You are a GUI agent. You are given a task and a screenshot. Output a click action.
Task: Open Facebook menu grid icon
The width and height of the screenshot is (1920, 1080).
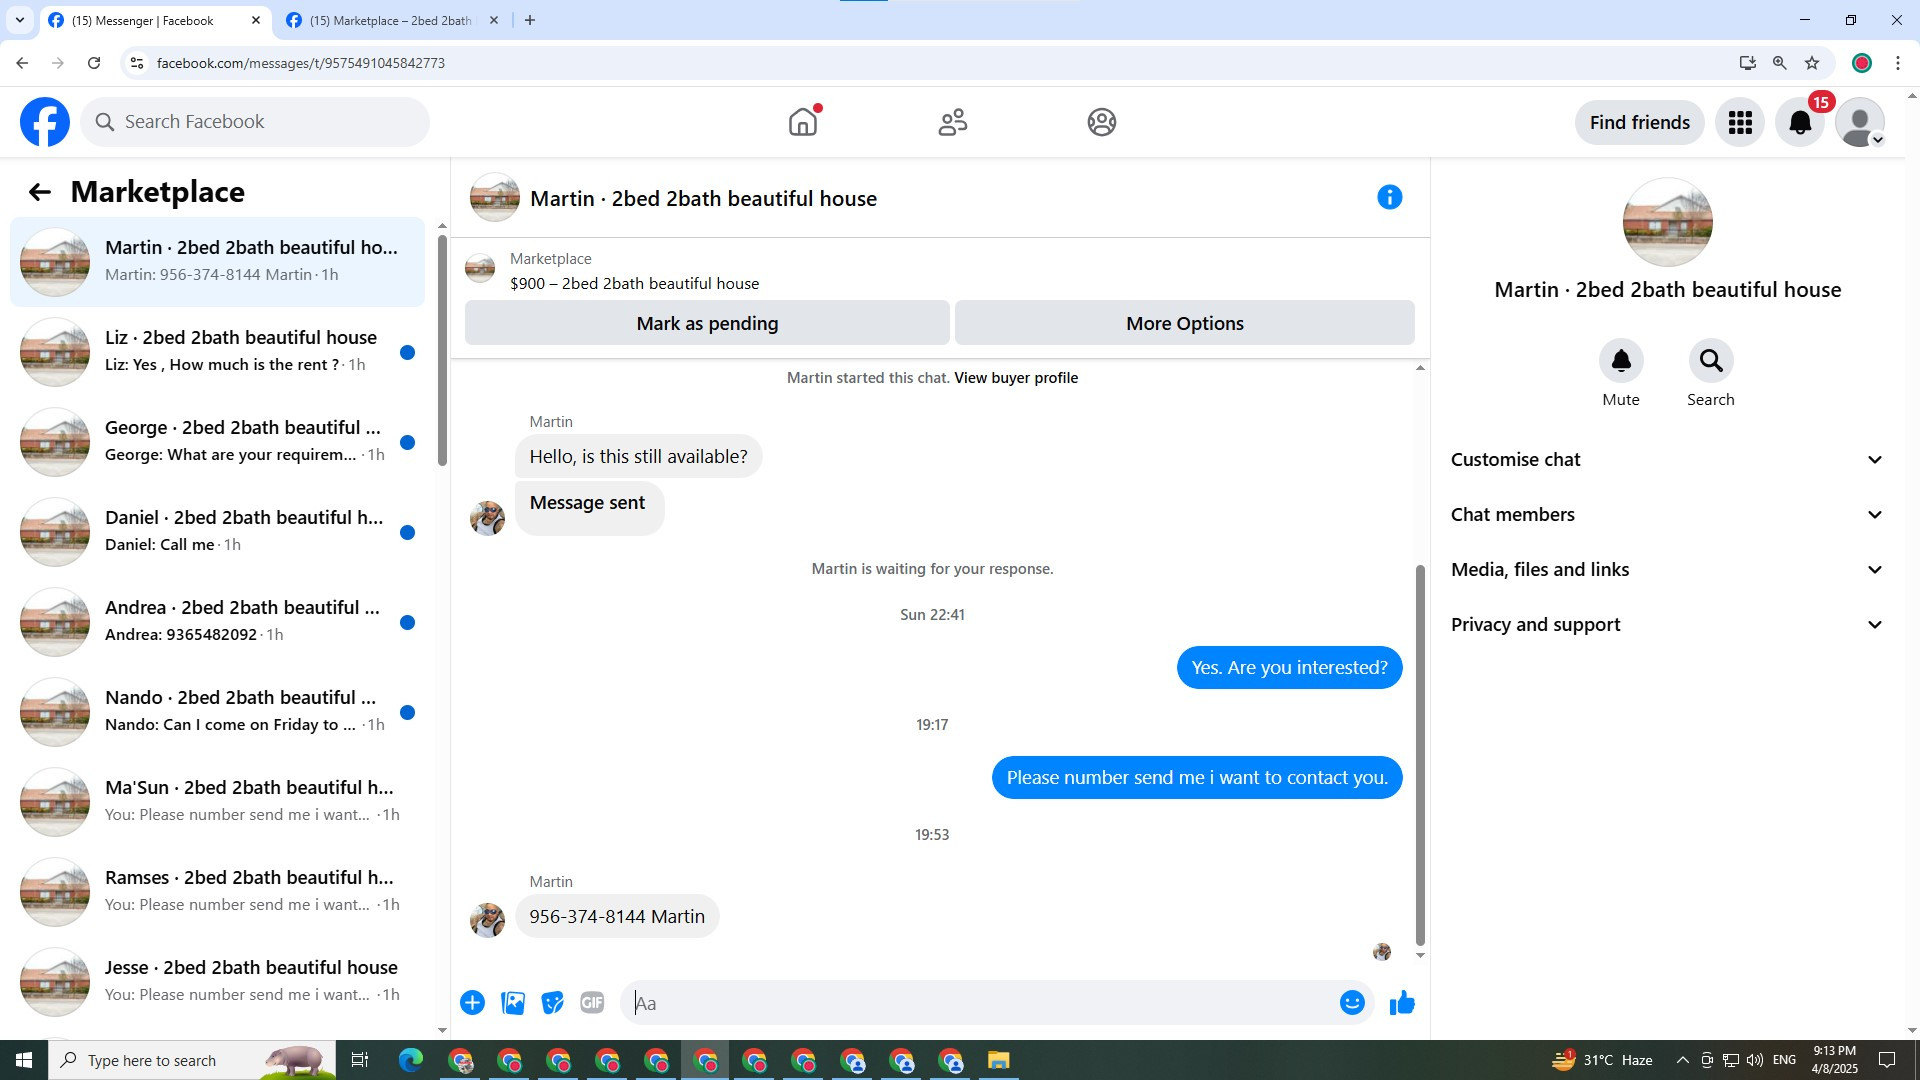pos(1739,122)
